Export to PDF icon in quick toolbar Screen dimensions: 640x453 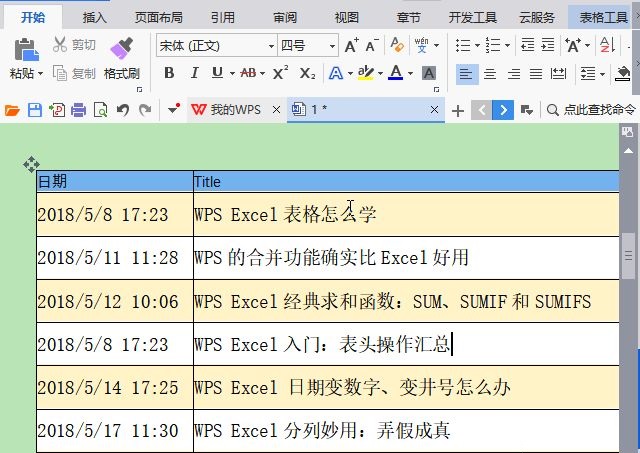coord(57,110)
